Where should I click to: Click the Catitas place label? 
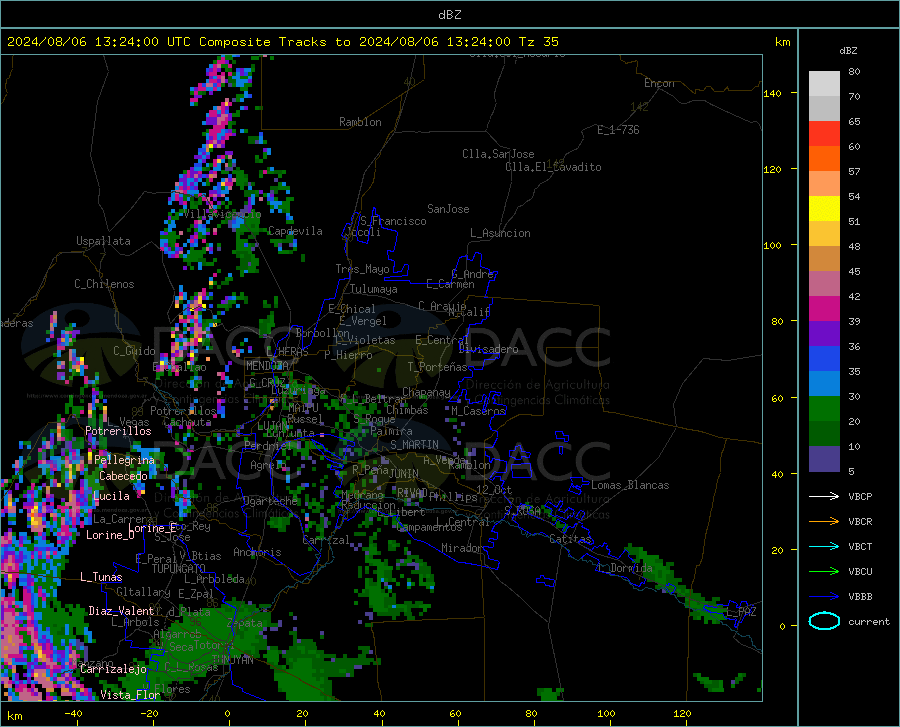pyautogui.click(x=570, y=539)
